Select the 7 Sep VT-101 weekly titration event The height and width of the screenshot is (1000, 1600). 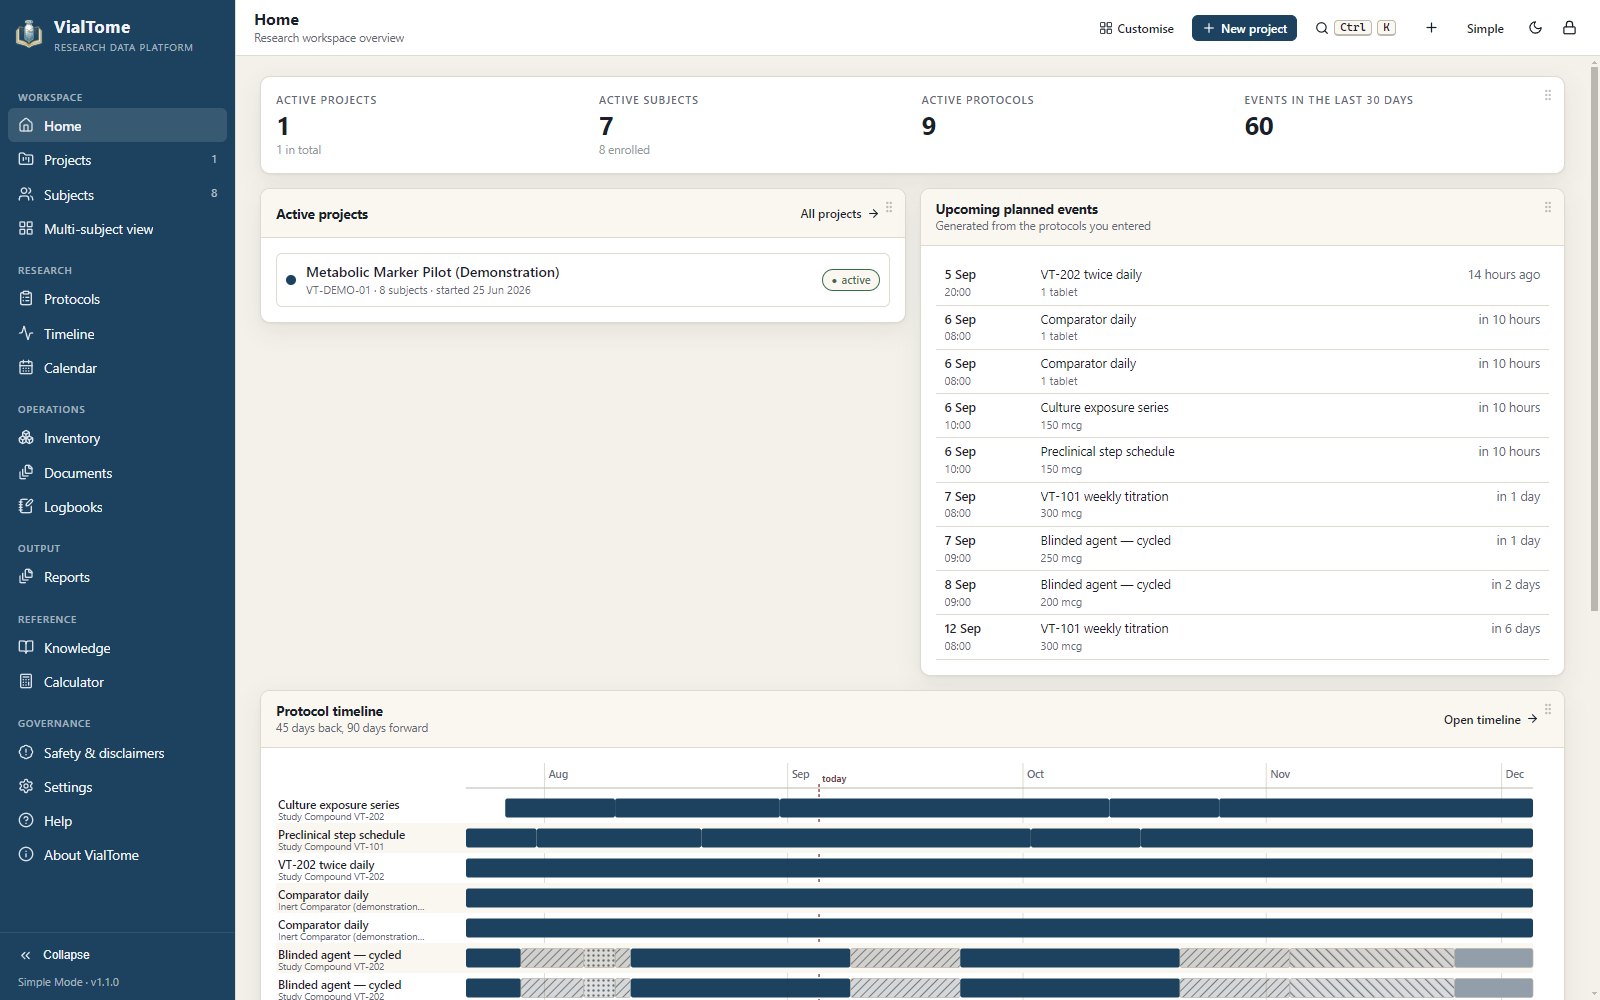pos(1242,504)
